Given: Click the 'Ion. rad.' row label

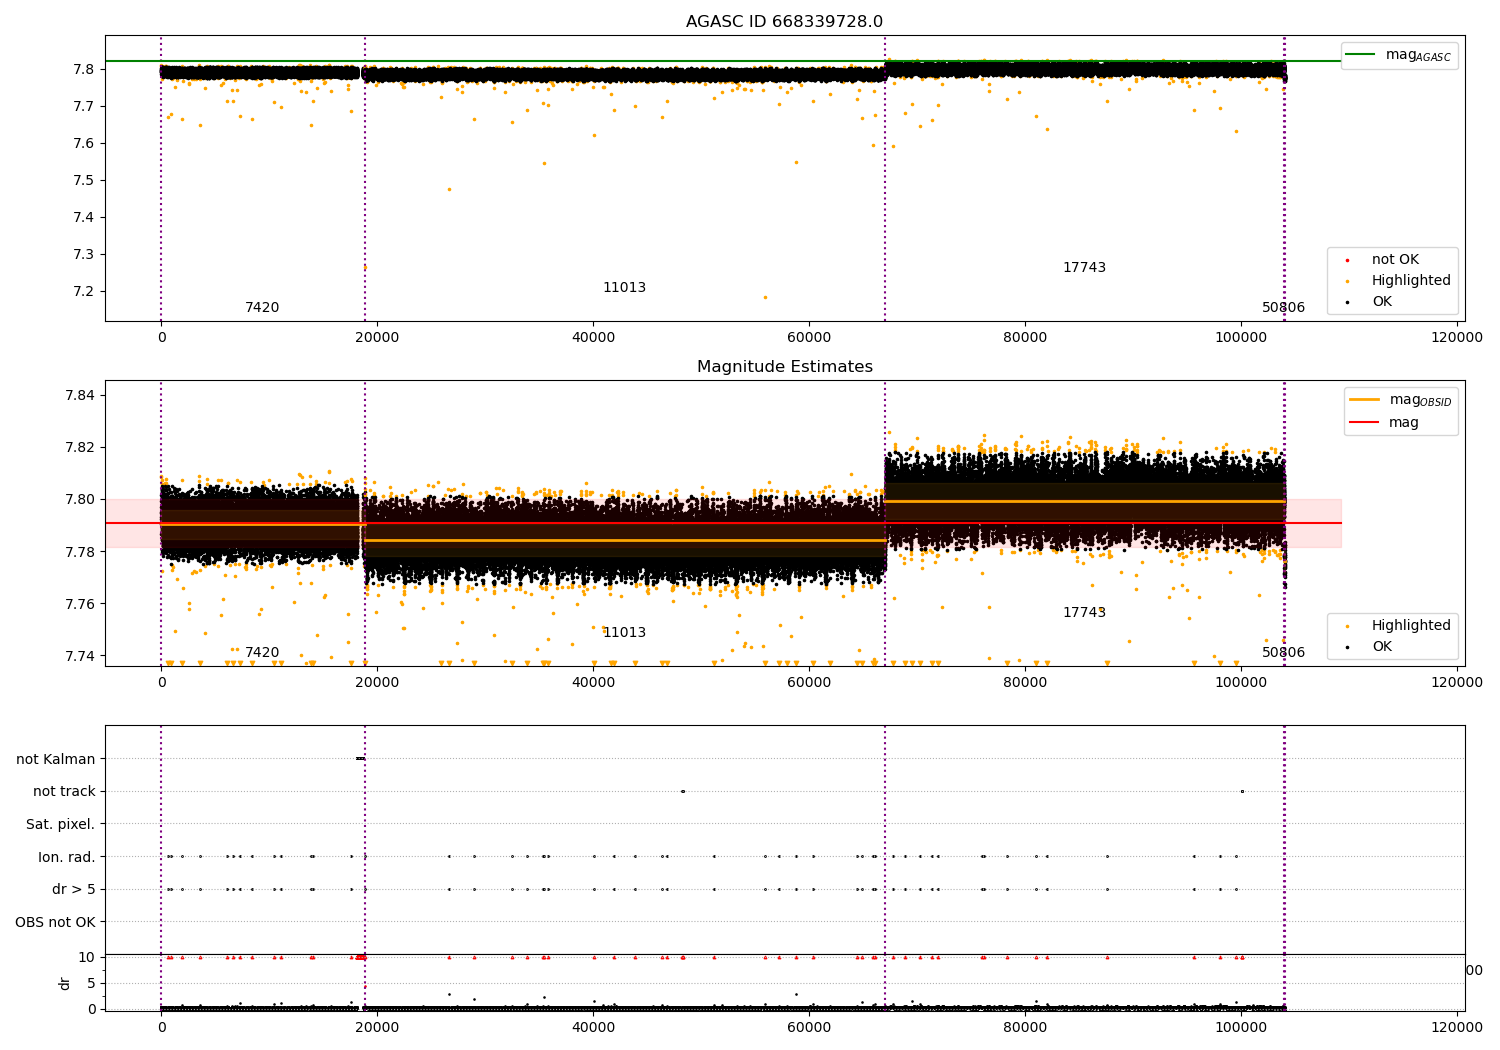Looking at the screenshot, I should click(67, 858).
